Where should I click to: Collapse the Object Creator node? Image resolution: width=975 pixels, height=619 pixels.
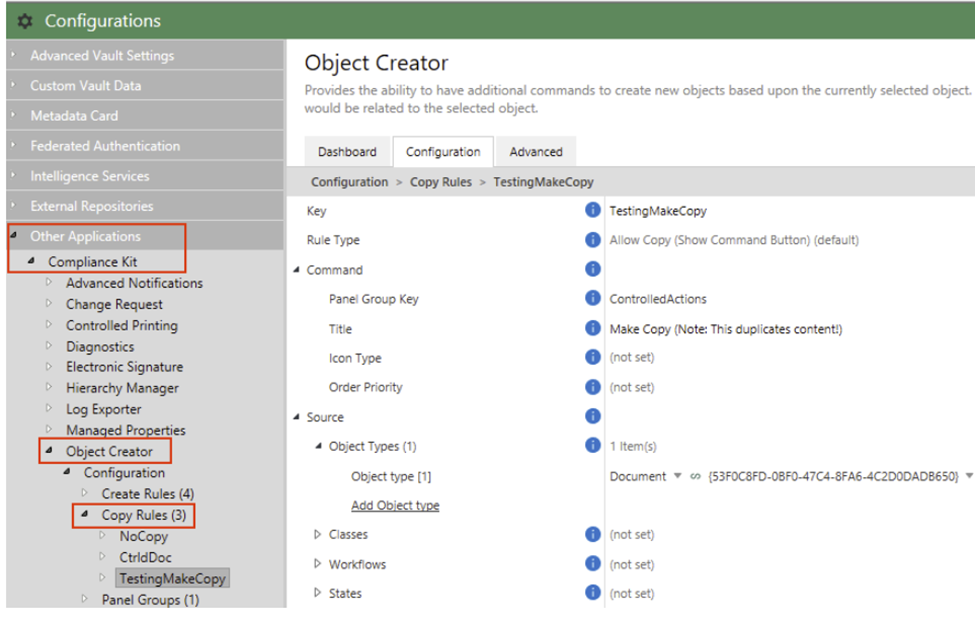(x=49, y=450)
